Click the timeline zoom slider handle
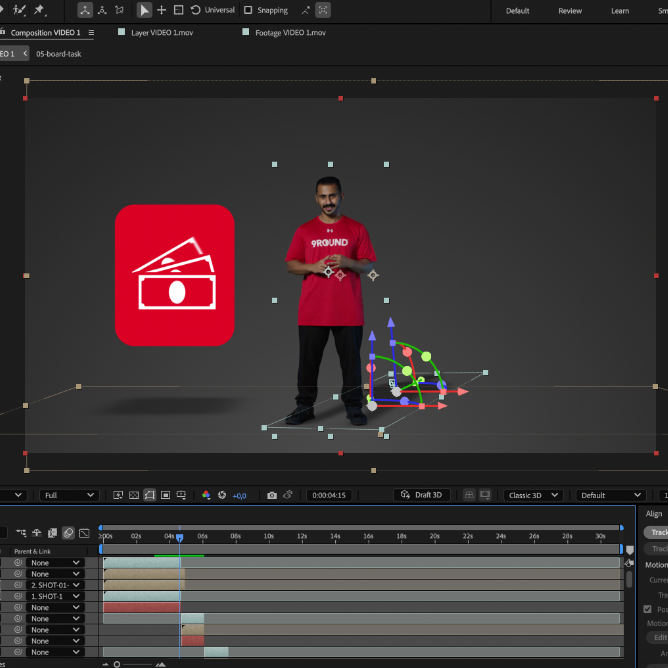 pos(116,664)
